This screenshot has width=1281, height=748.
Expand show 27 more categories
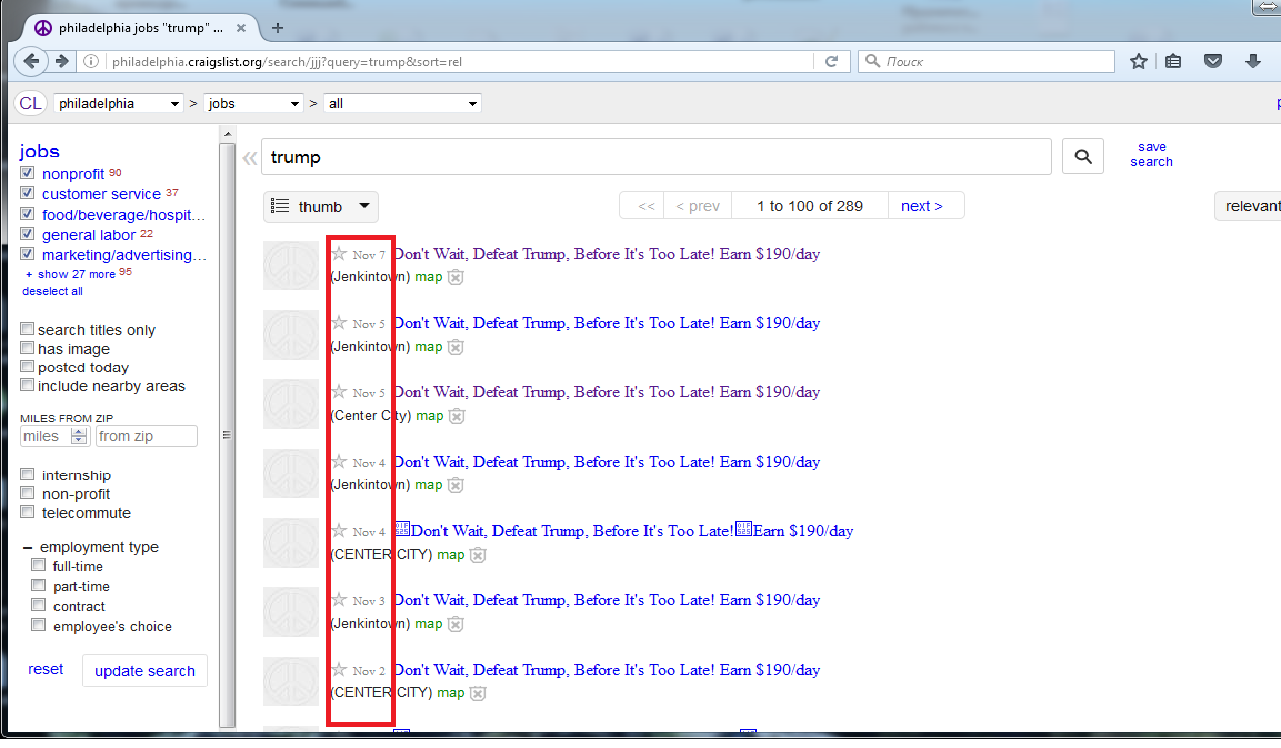coord(70,274)
